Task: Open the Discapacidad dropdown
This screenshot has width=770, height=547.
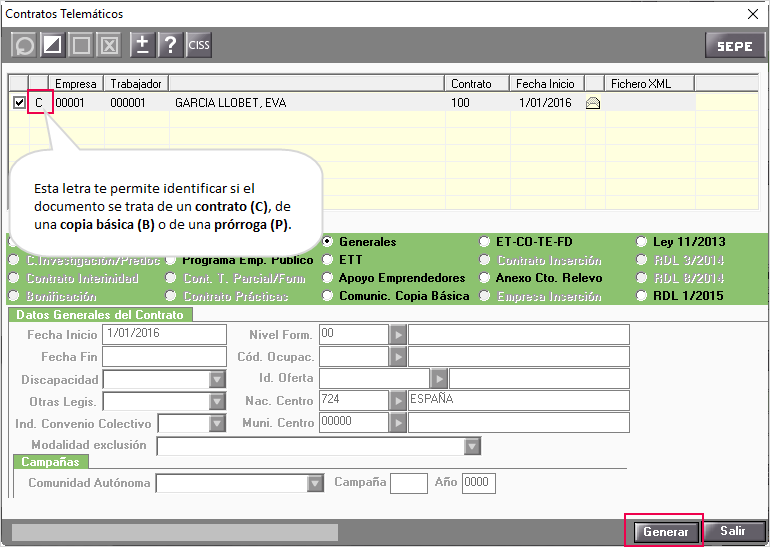Action: coord(217,380)
